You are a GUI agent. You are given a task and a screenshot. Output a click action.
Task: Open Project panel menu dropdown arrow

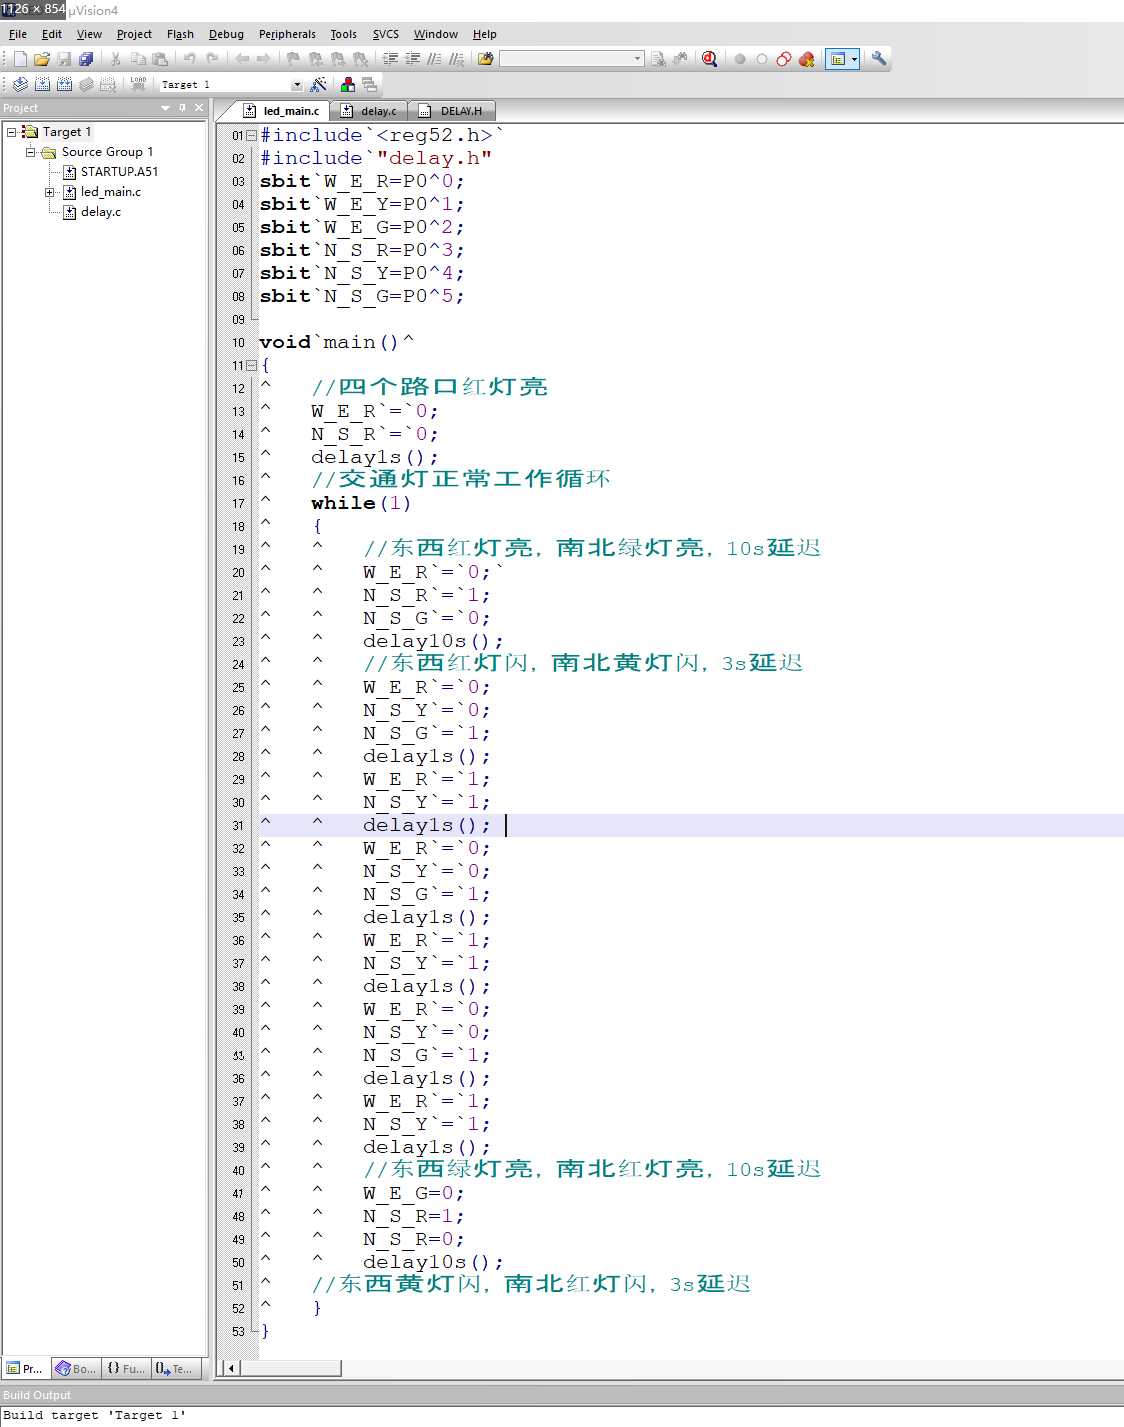(165, 107)
